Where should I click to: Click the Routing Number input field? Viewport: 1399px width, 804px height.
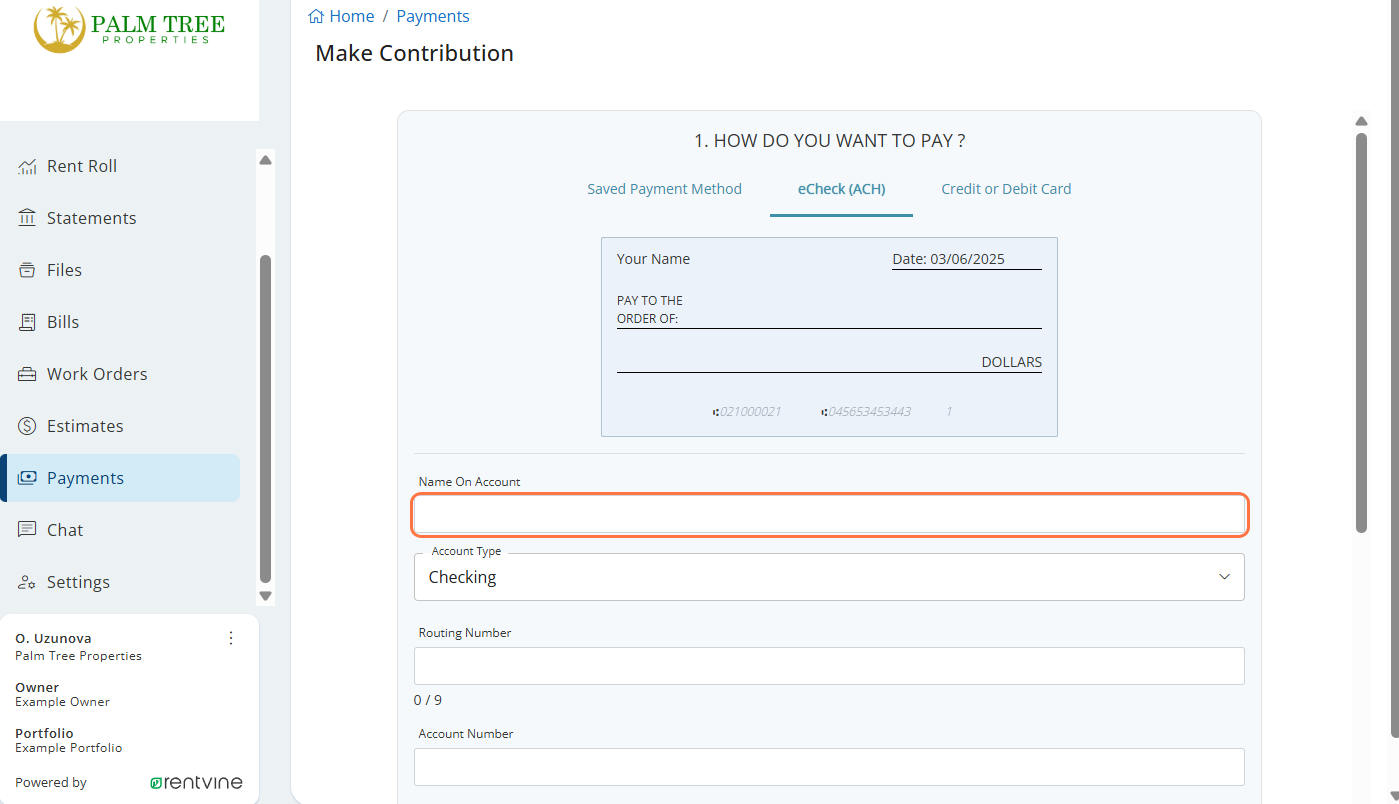tap(829, 666)
